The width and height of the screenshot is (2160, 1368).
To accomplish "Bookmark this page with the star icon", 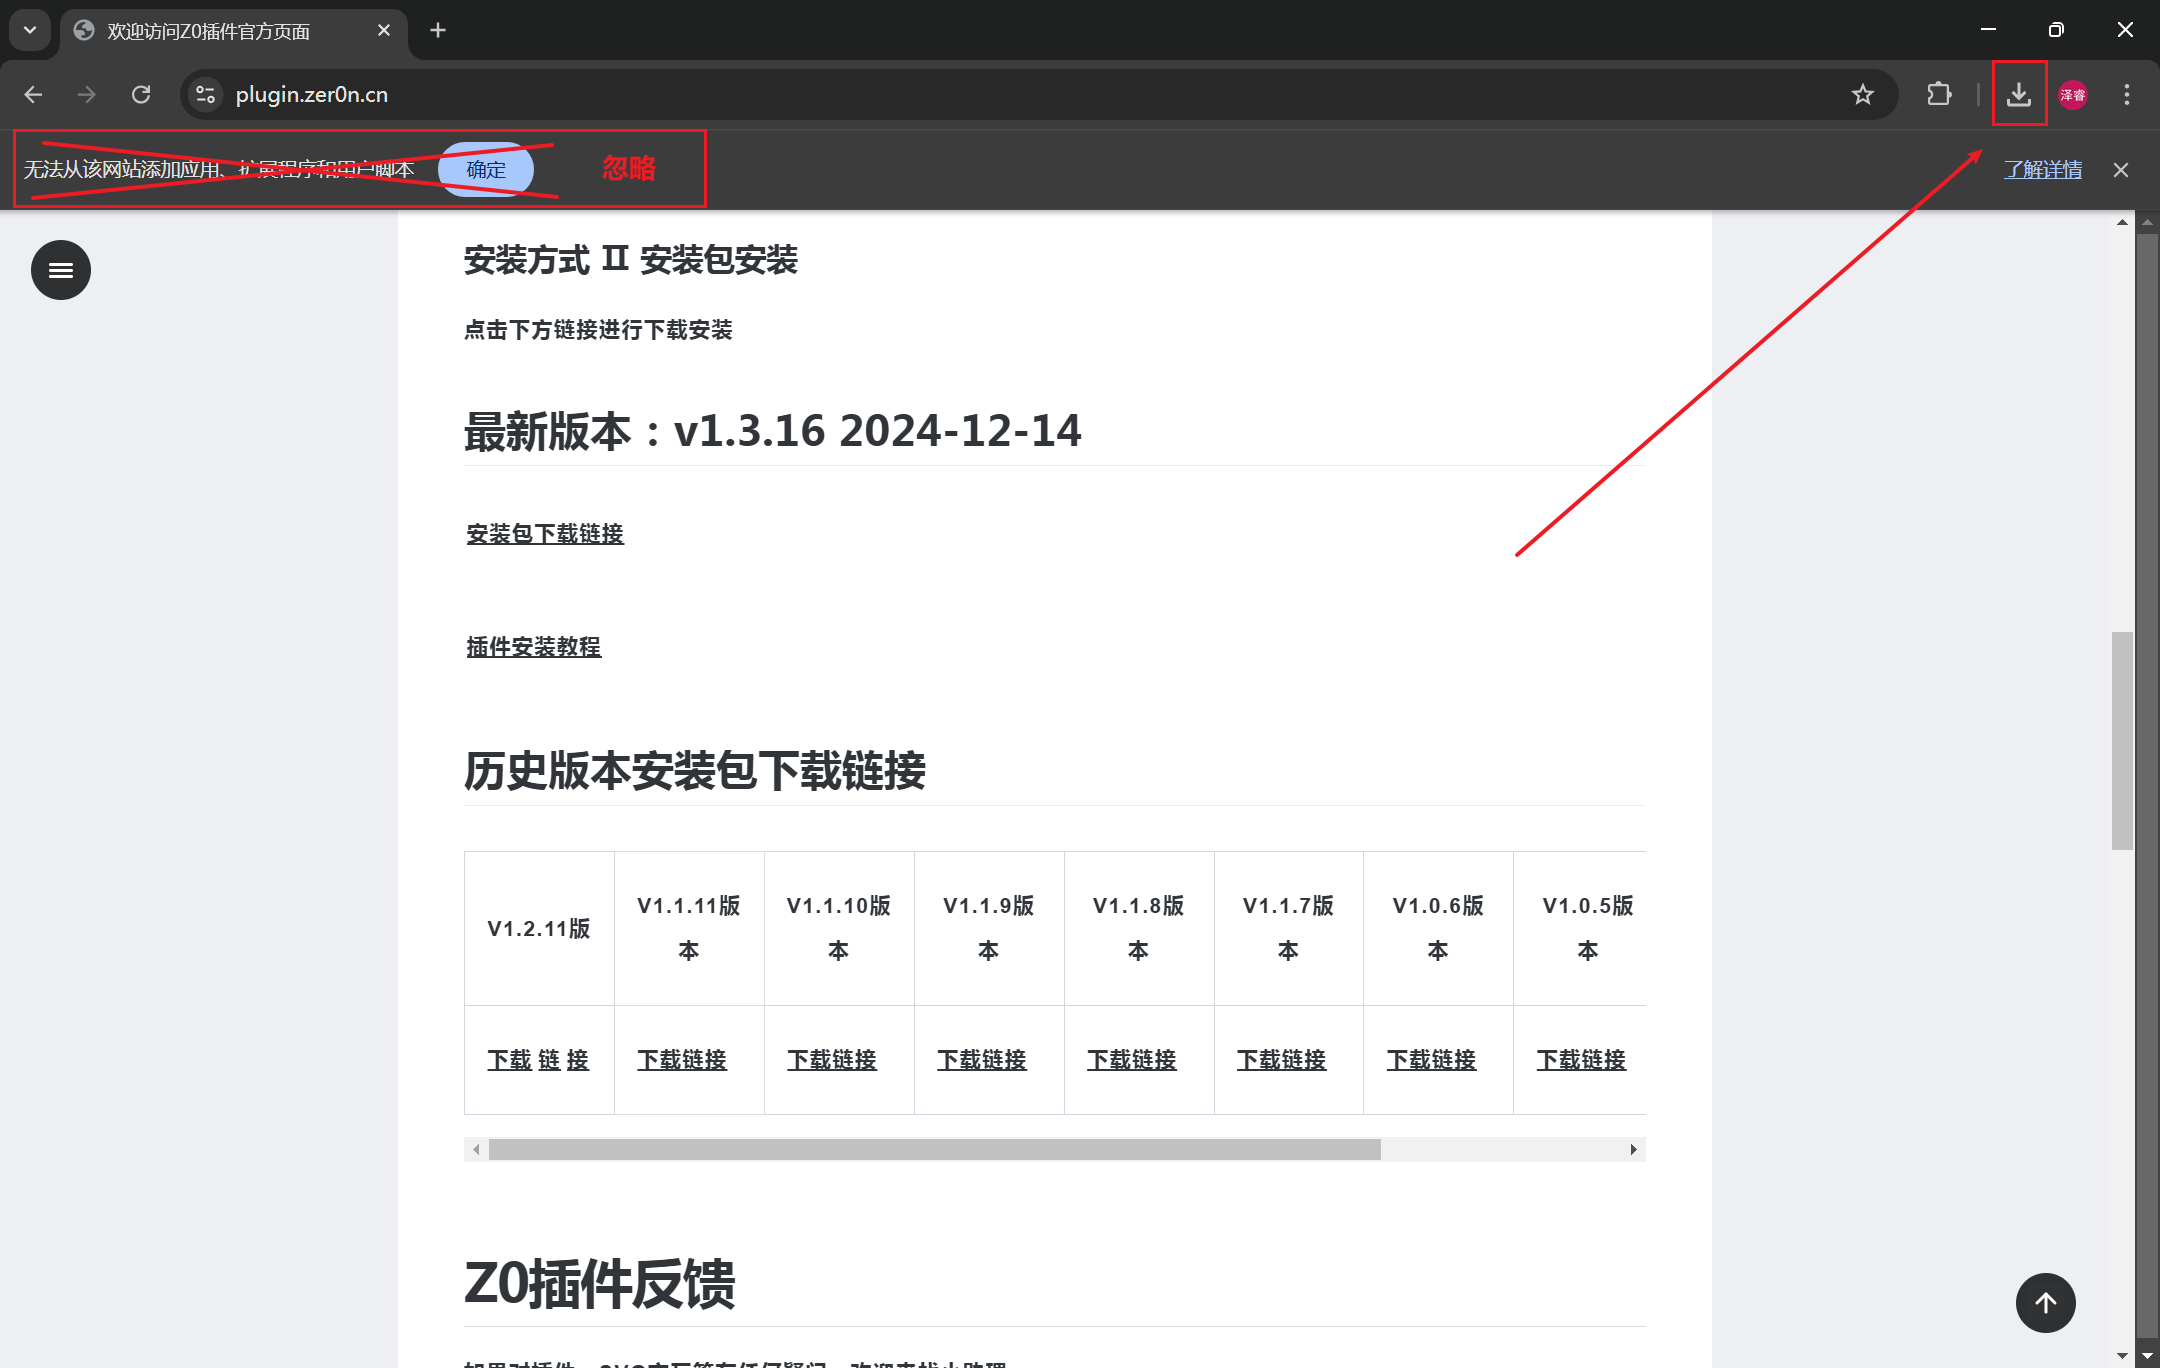I will (1862, 94).
